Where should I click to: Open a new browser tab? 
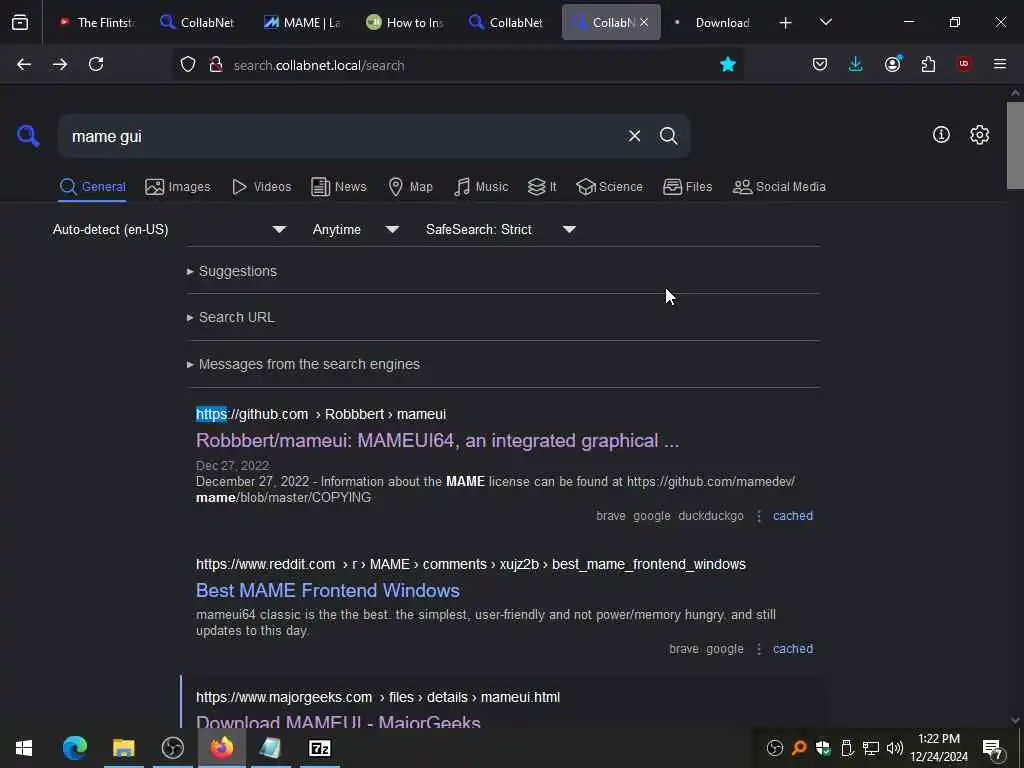click(786, 23)
